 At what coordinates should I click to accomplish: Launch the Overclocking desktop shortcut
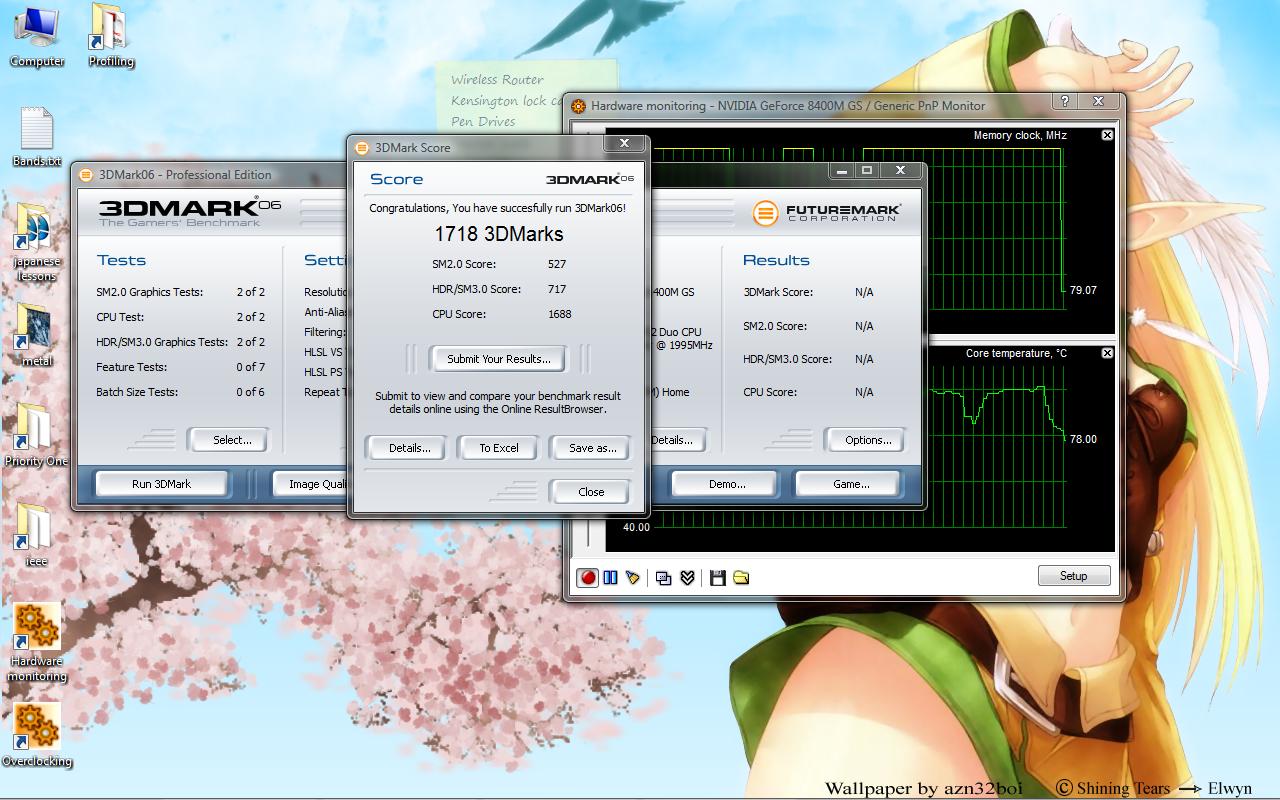(37, 735)
